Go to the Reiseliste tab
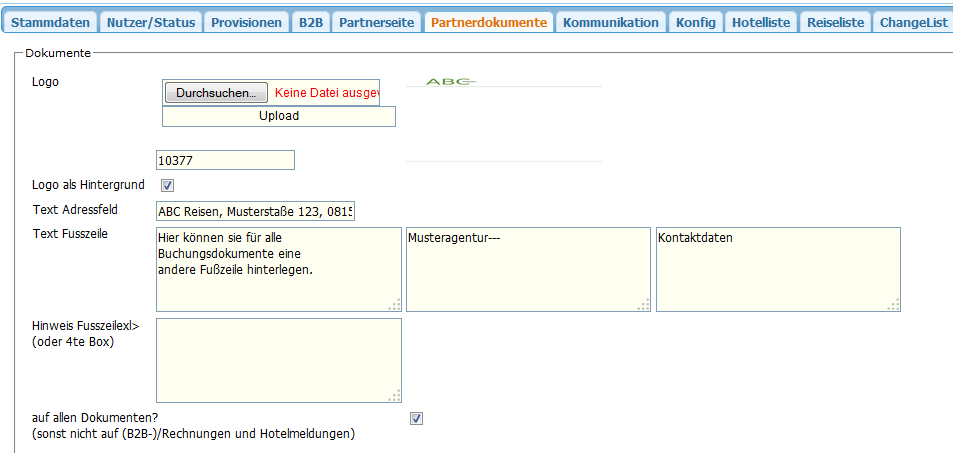Image resolution: width=953 pixels, height=453 pixels. (x=835, y=22)
